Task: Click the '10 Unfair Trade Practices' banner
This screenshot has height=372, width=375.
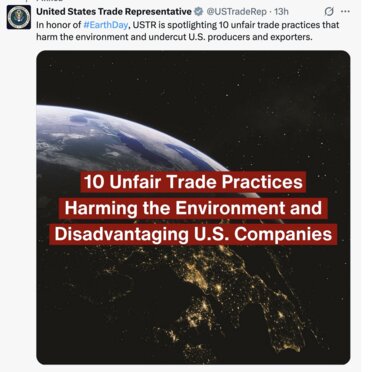Action: [193, 182]
